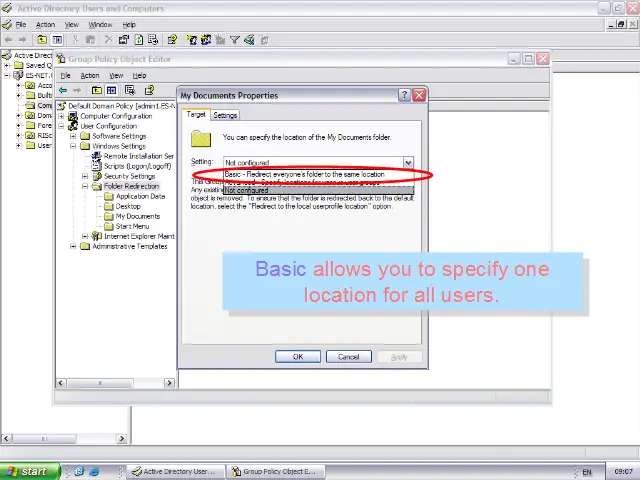Viewport: 640px width, 480px height.
Task: Click the Internet Explorer quick launch icon
Action: 94,471
